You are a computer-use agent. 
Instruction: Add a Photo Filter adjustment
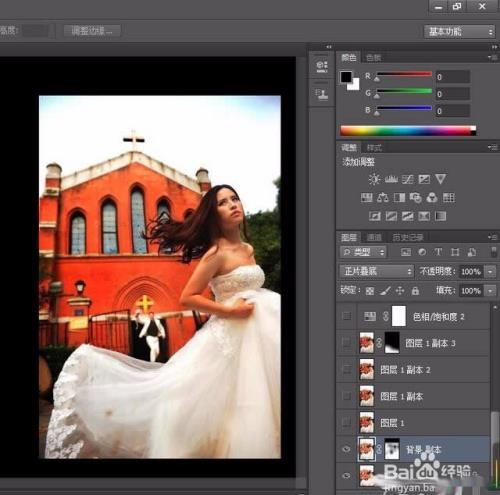415,198
